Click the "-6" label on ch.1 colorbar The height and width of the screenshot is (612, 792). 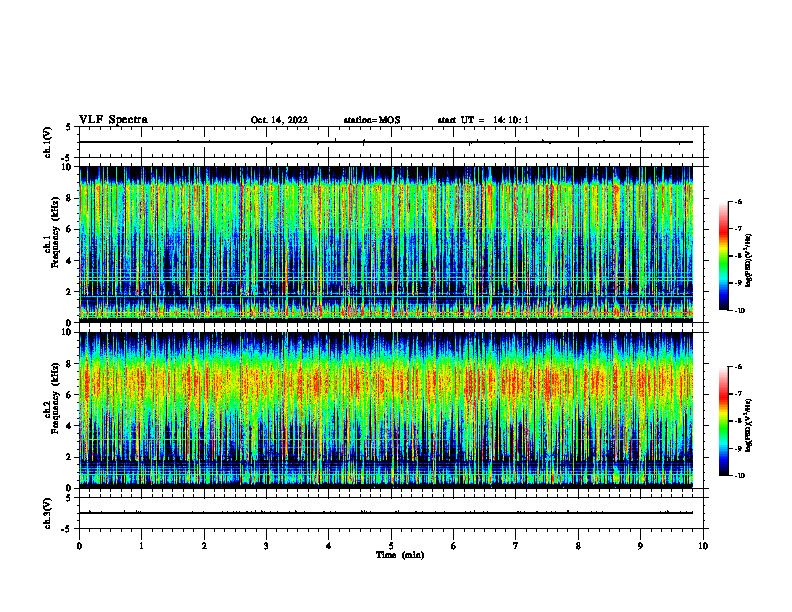click(738, 201)
